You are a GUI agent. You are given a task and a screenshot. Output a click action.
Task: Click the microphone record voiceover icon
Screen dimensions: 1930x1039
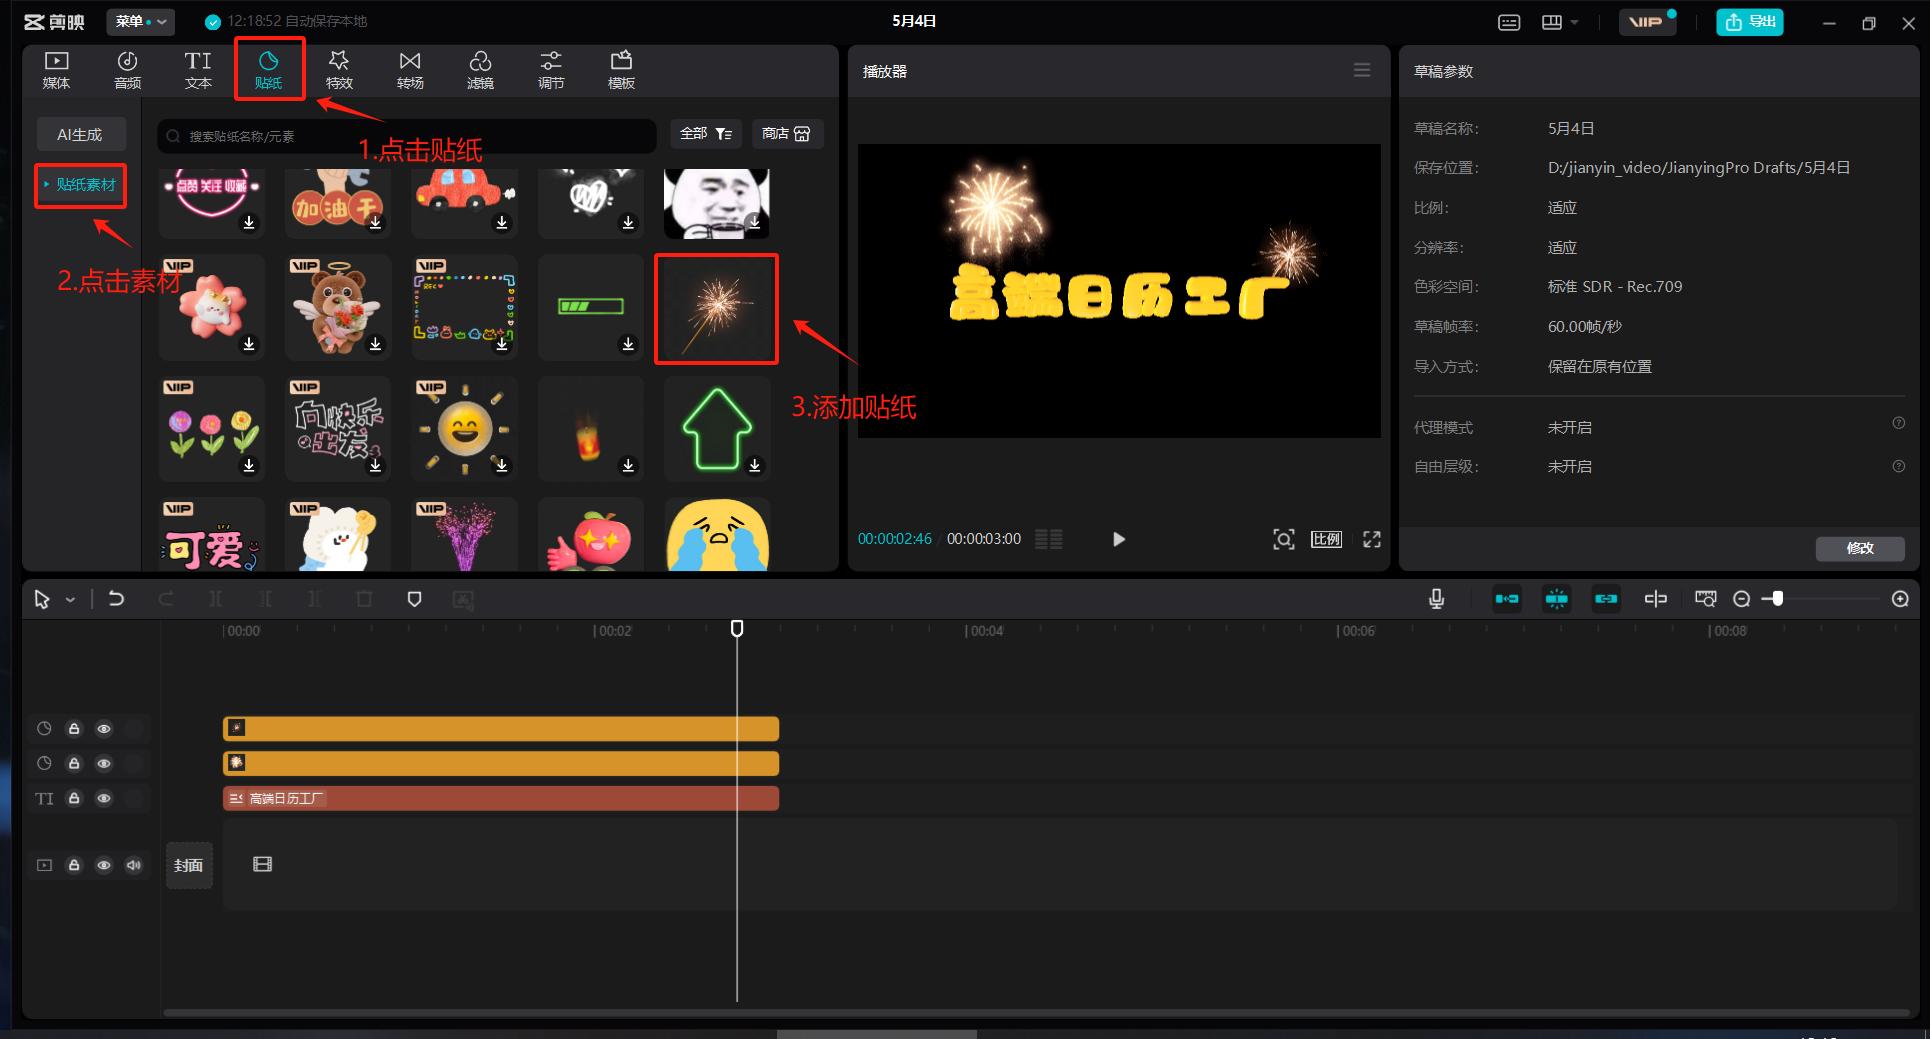(1436, 599)
